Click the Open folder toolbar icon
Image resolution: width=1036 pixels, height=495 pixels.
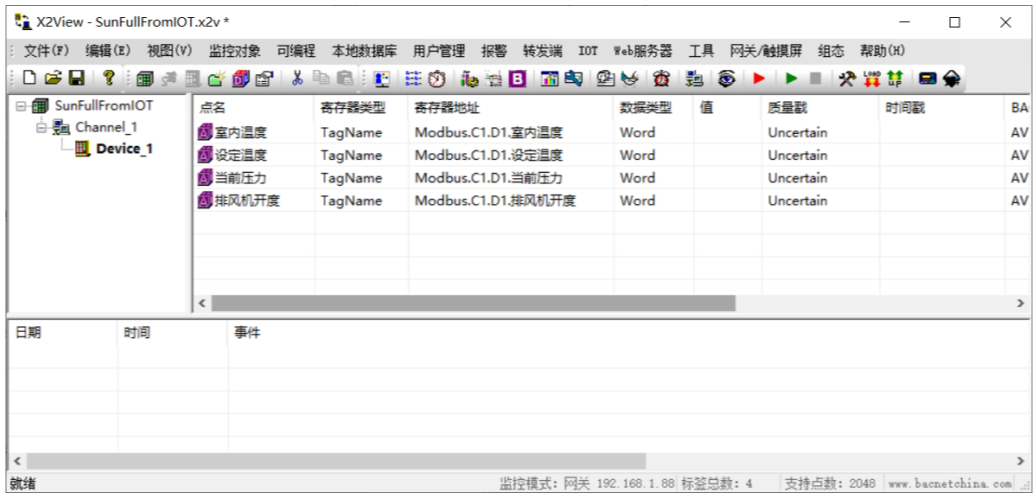(x=53, y=79)
